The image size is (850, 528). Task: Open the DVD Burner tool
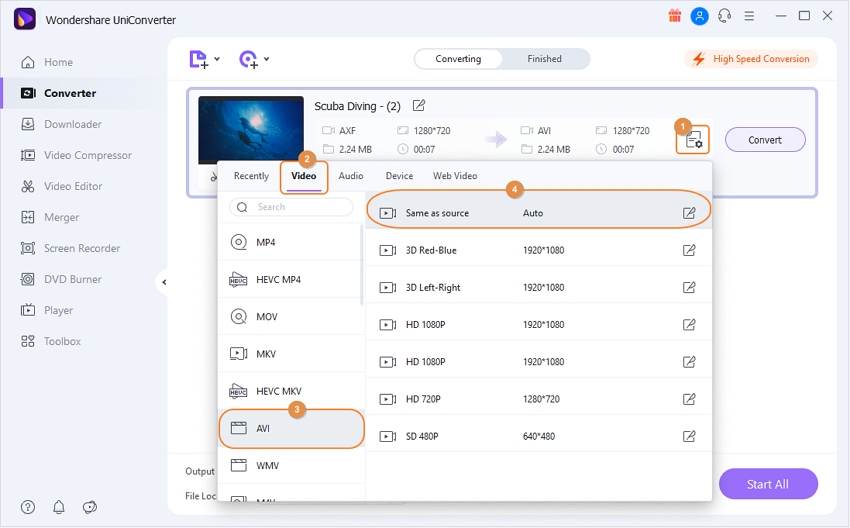point(61,279)
